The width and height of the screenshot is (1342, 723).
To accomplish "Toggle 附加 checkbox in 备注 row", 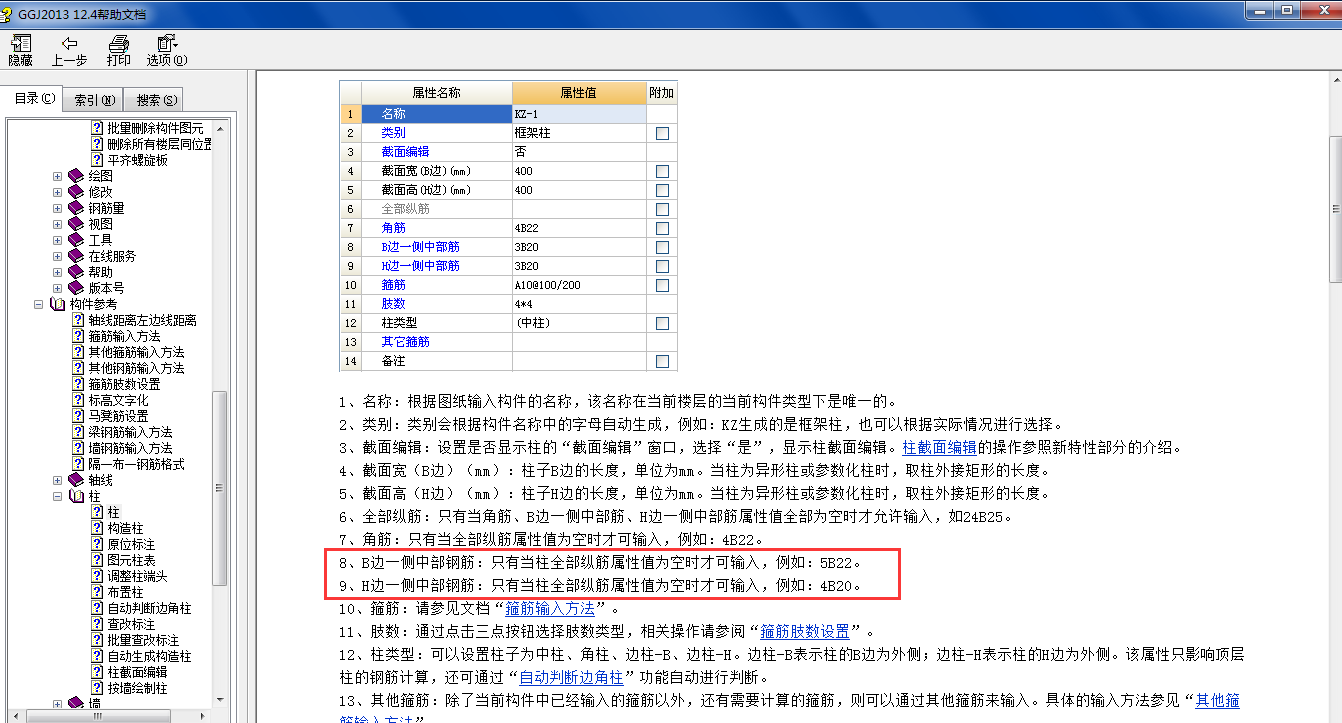I will [x=662, y=361].
